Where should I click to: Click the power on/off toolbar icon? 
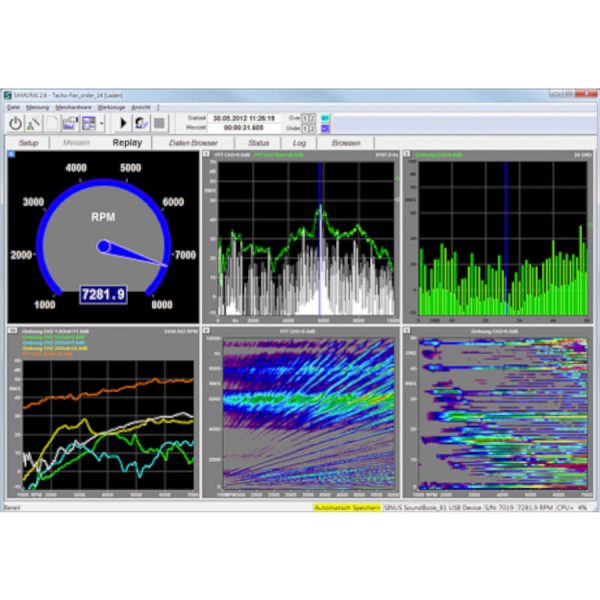pyautogui.click(x=15, y=123)
